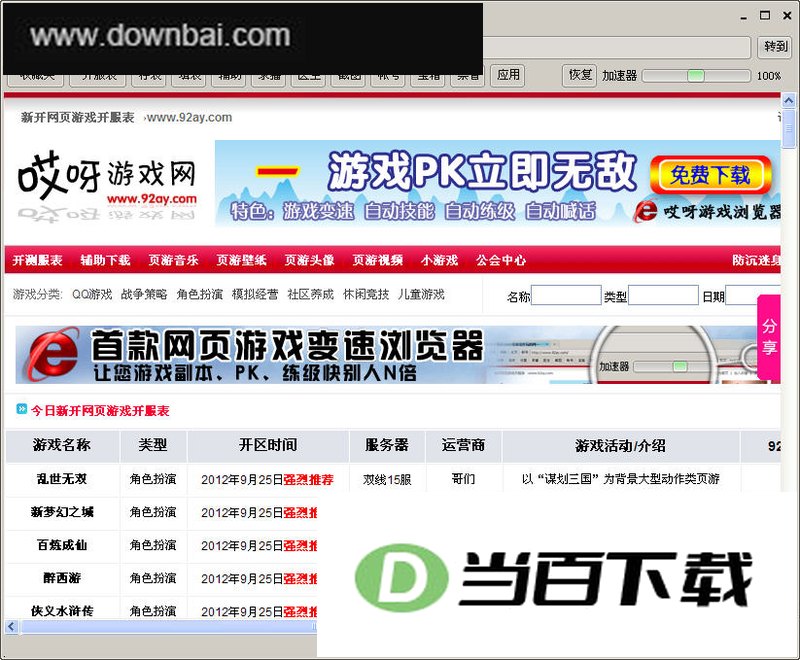The width and height of the screenshot is (800, 660).
Task: Click the 应用 apply button
Action: pyautogui.click(x=508, y=75)
